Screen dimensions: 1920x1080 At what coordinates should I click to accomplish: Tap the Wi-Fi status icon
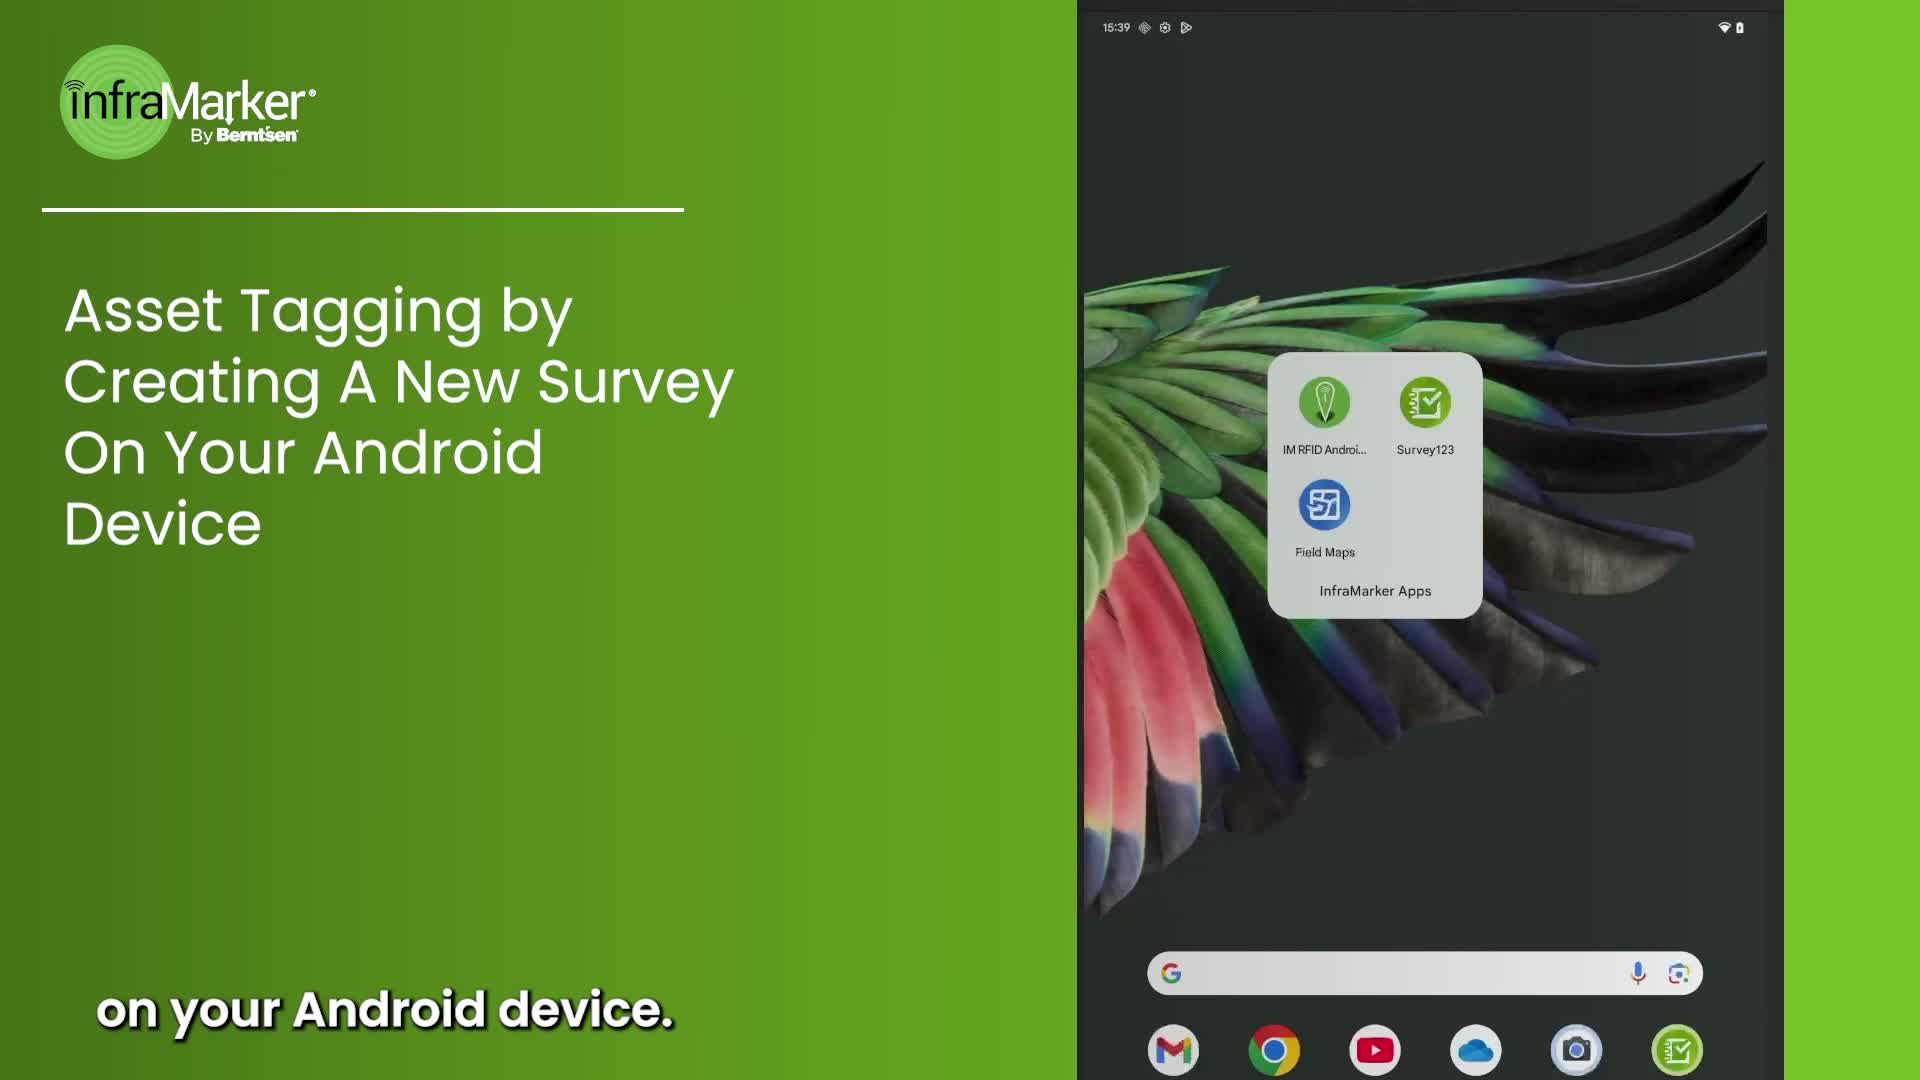pos(1724,28)
